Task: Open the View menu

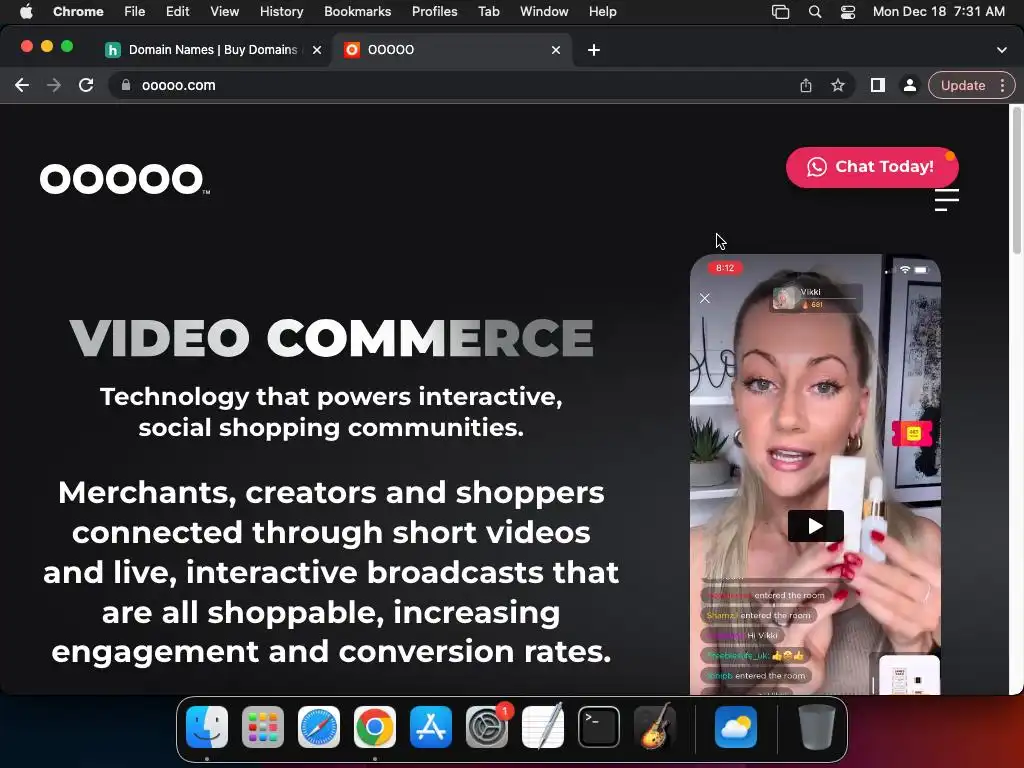Action: click(x=224, y=11)
